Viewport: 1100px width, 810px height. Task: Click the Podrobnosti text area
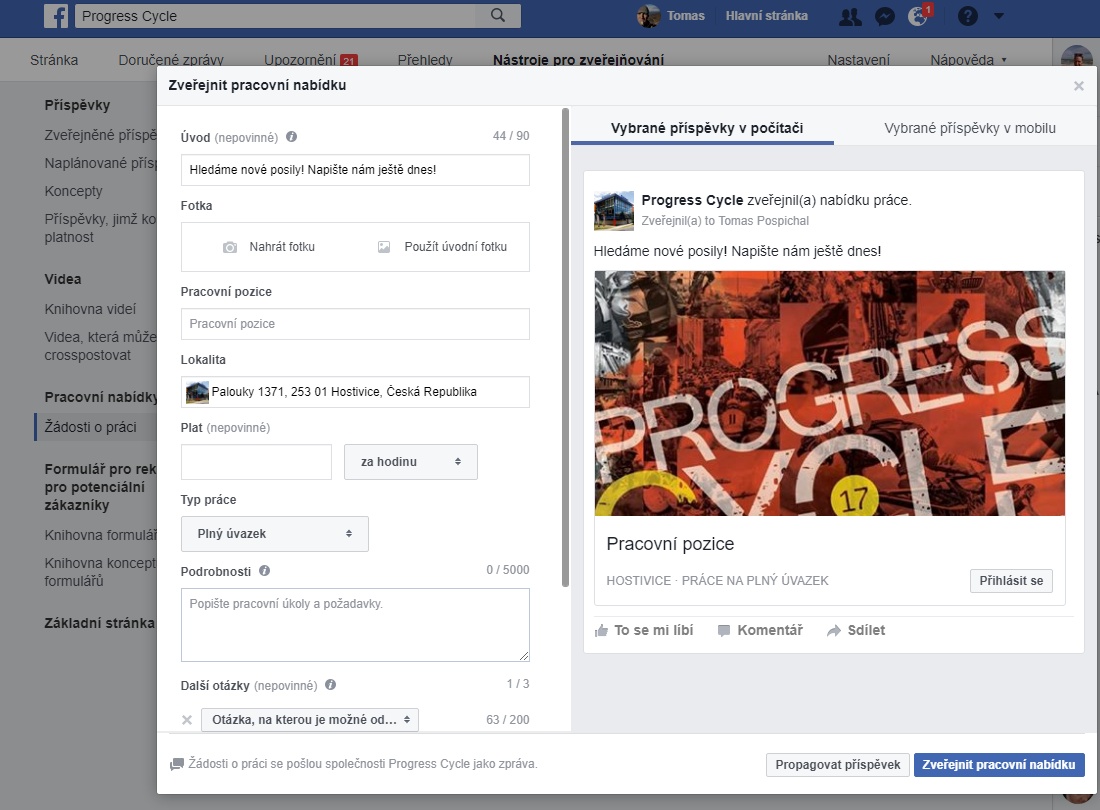355,625
